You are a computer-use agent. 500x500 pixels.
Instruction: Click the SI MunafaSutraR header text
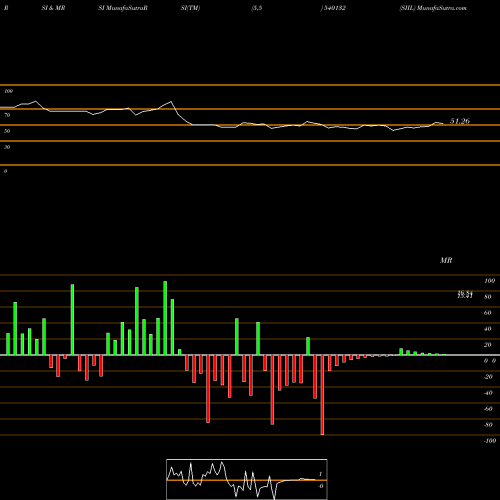(123, 8)
